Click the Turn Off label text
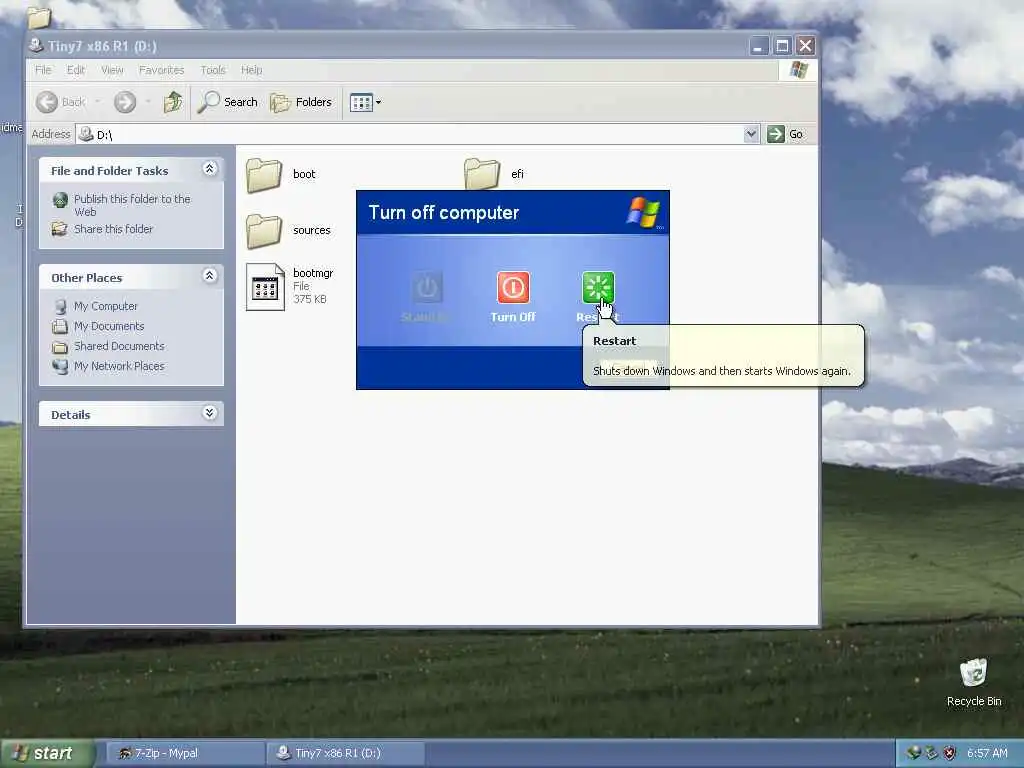The width and height of the screenshot is (1024, 768). click(x=513, y=317)
